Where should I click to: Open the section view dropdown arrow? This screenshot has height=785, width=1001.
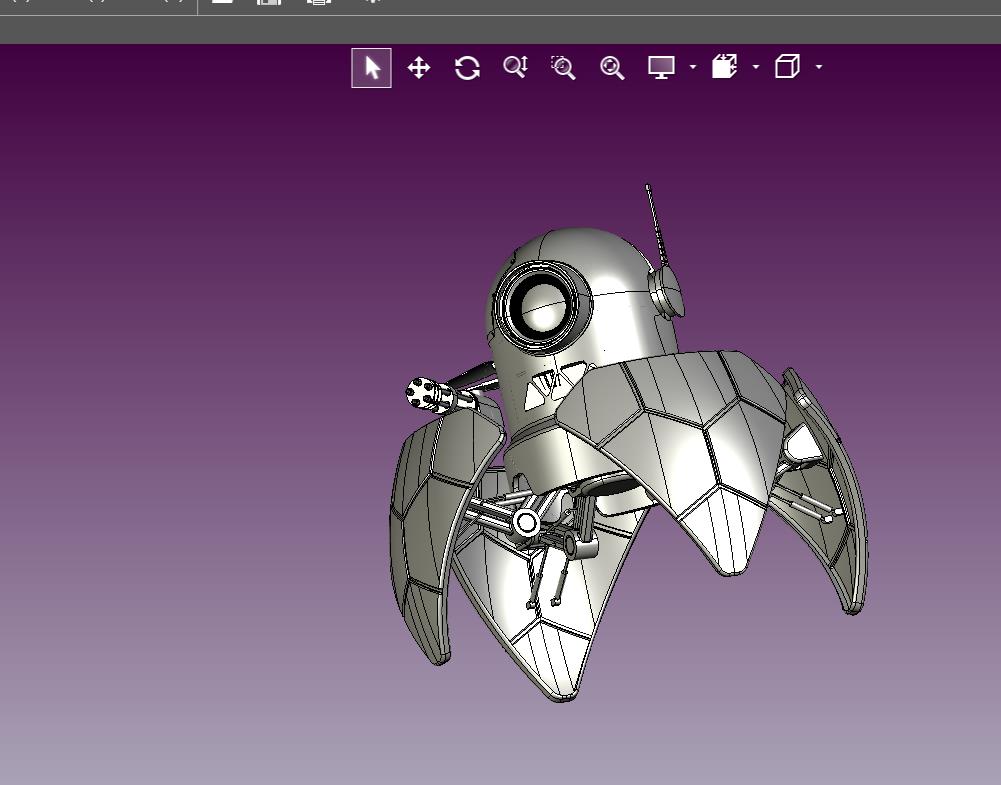point(756,67)
